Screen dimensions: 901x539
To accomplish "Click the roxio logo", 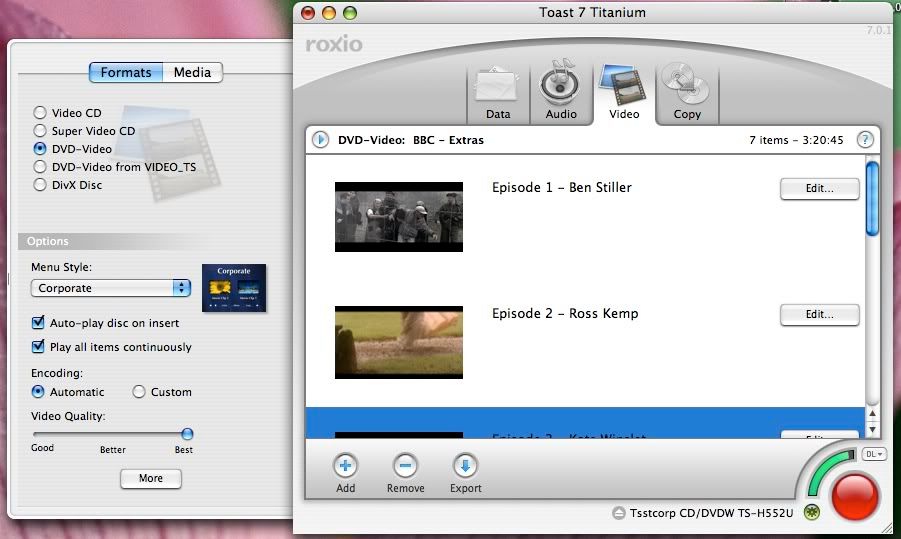I will tap(334, 44).
